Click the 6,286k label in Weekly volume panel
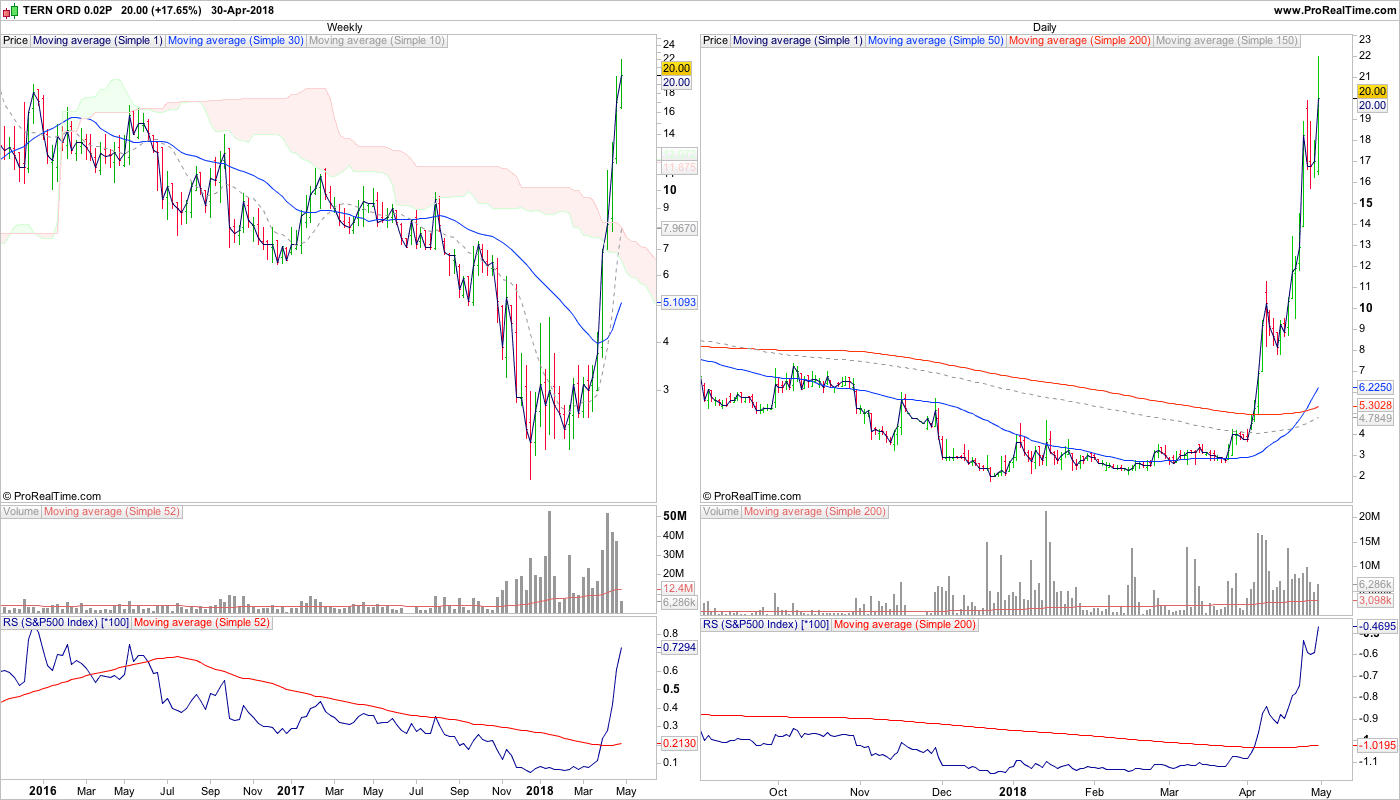Viewport: 1400px width, 800px height. coord(679,603)
